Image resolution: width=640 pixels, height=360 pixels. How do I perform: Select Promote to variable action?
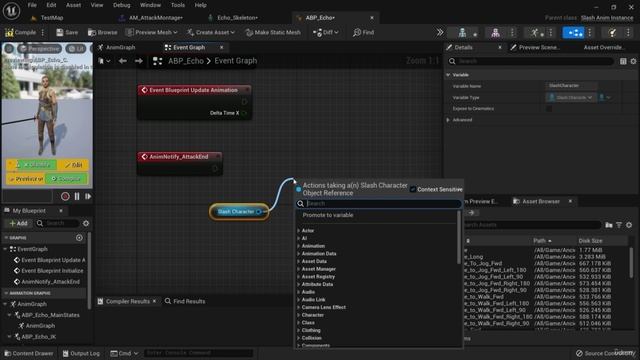coord(328,215)
